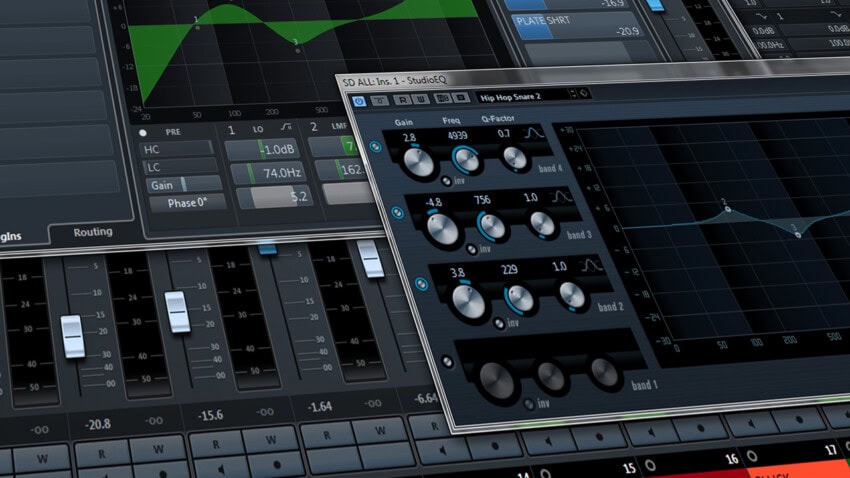
Task: Click the copy-settings icon after A/B in StudioEQ
Action: click(461, 98)
